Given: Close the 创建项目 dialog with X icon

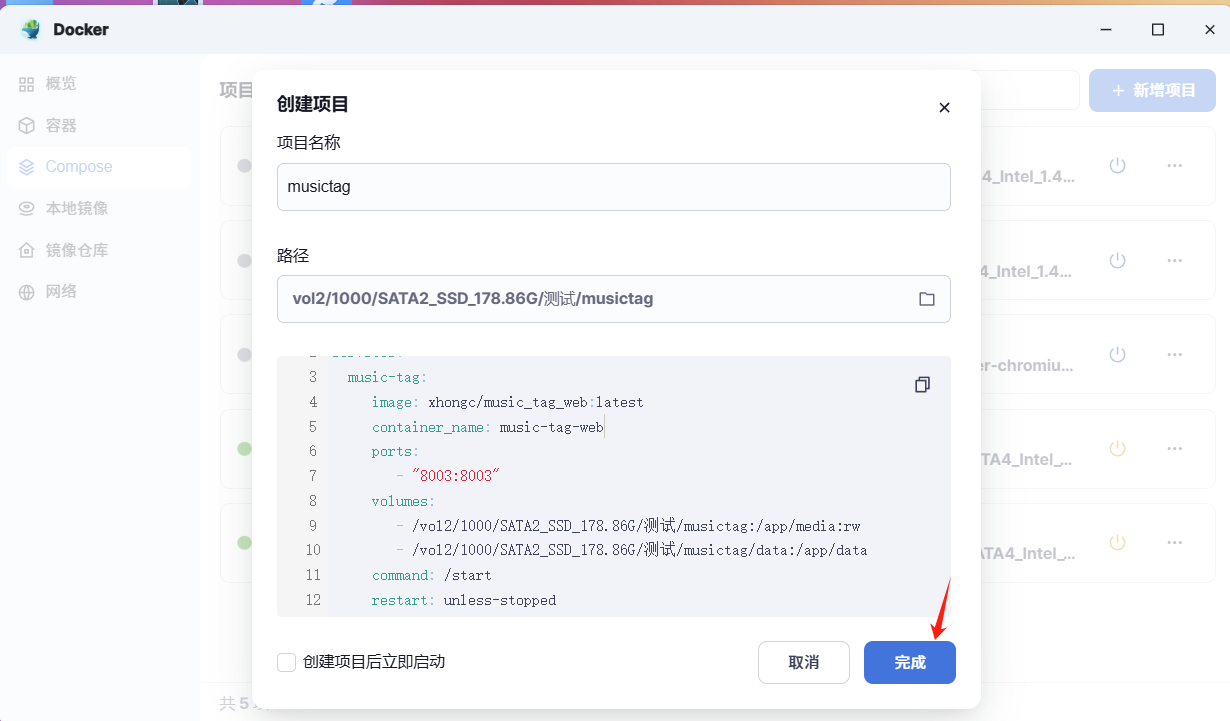Looking at the screenshot, I should point(944,108).
